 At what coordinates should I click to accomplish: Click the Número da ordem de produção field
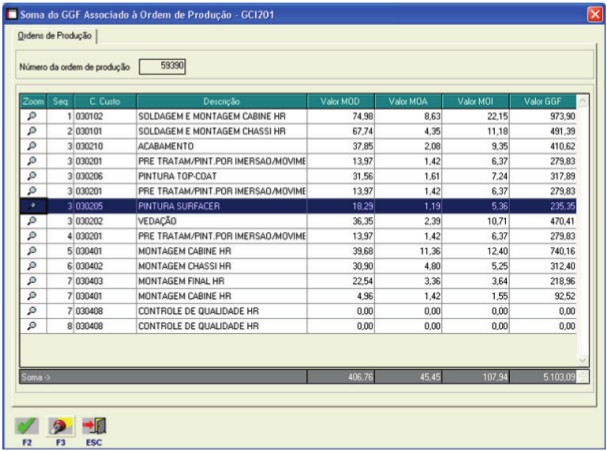tap(162, 66)
